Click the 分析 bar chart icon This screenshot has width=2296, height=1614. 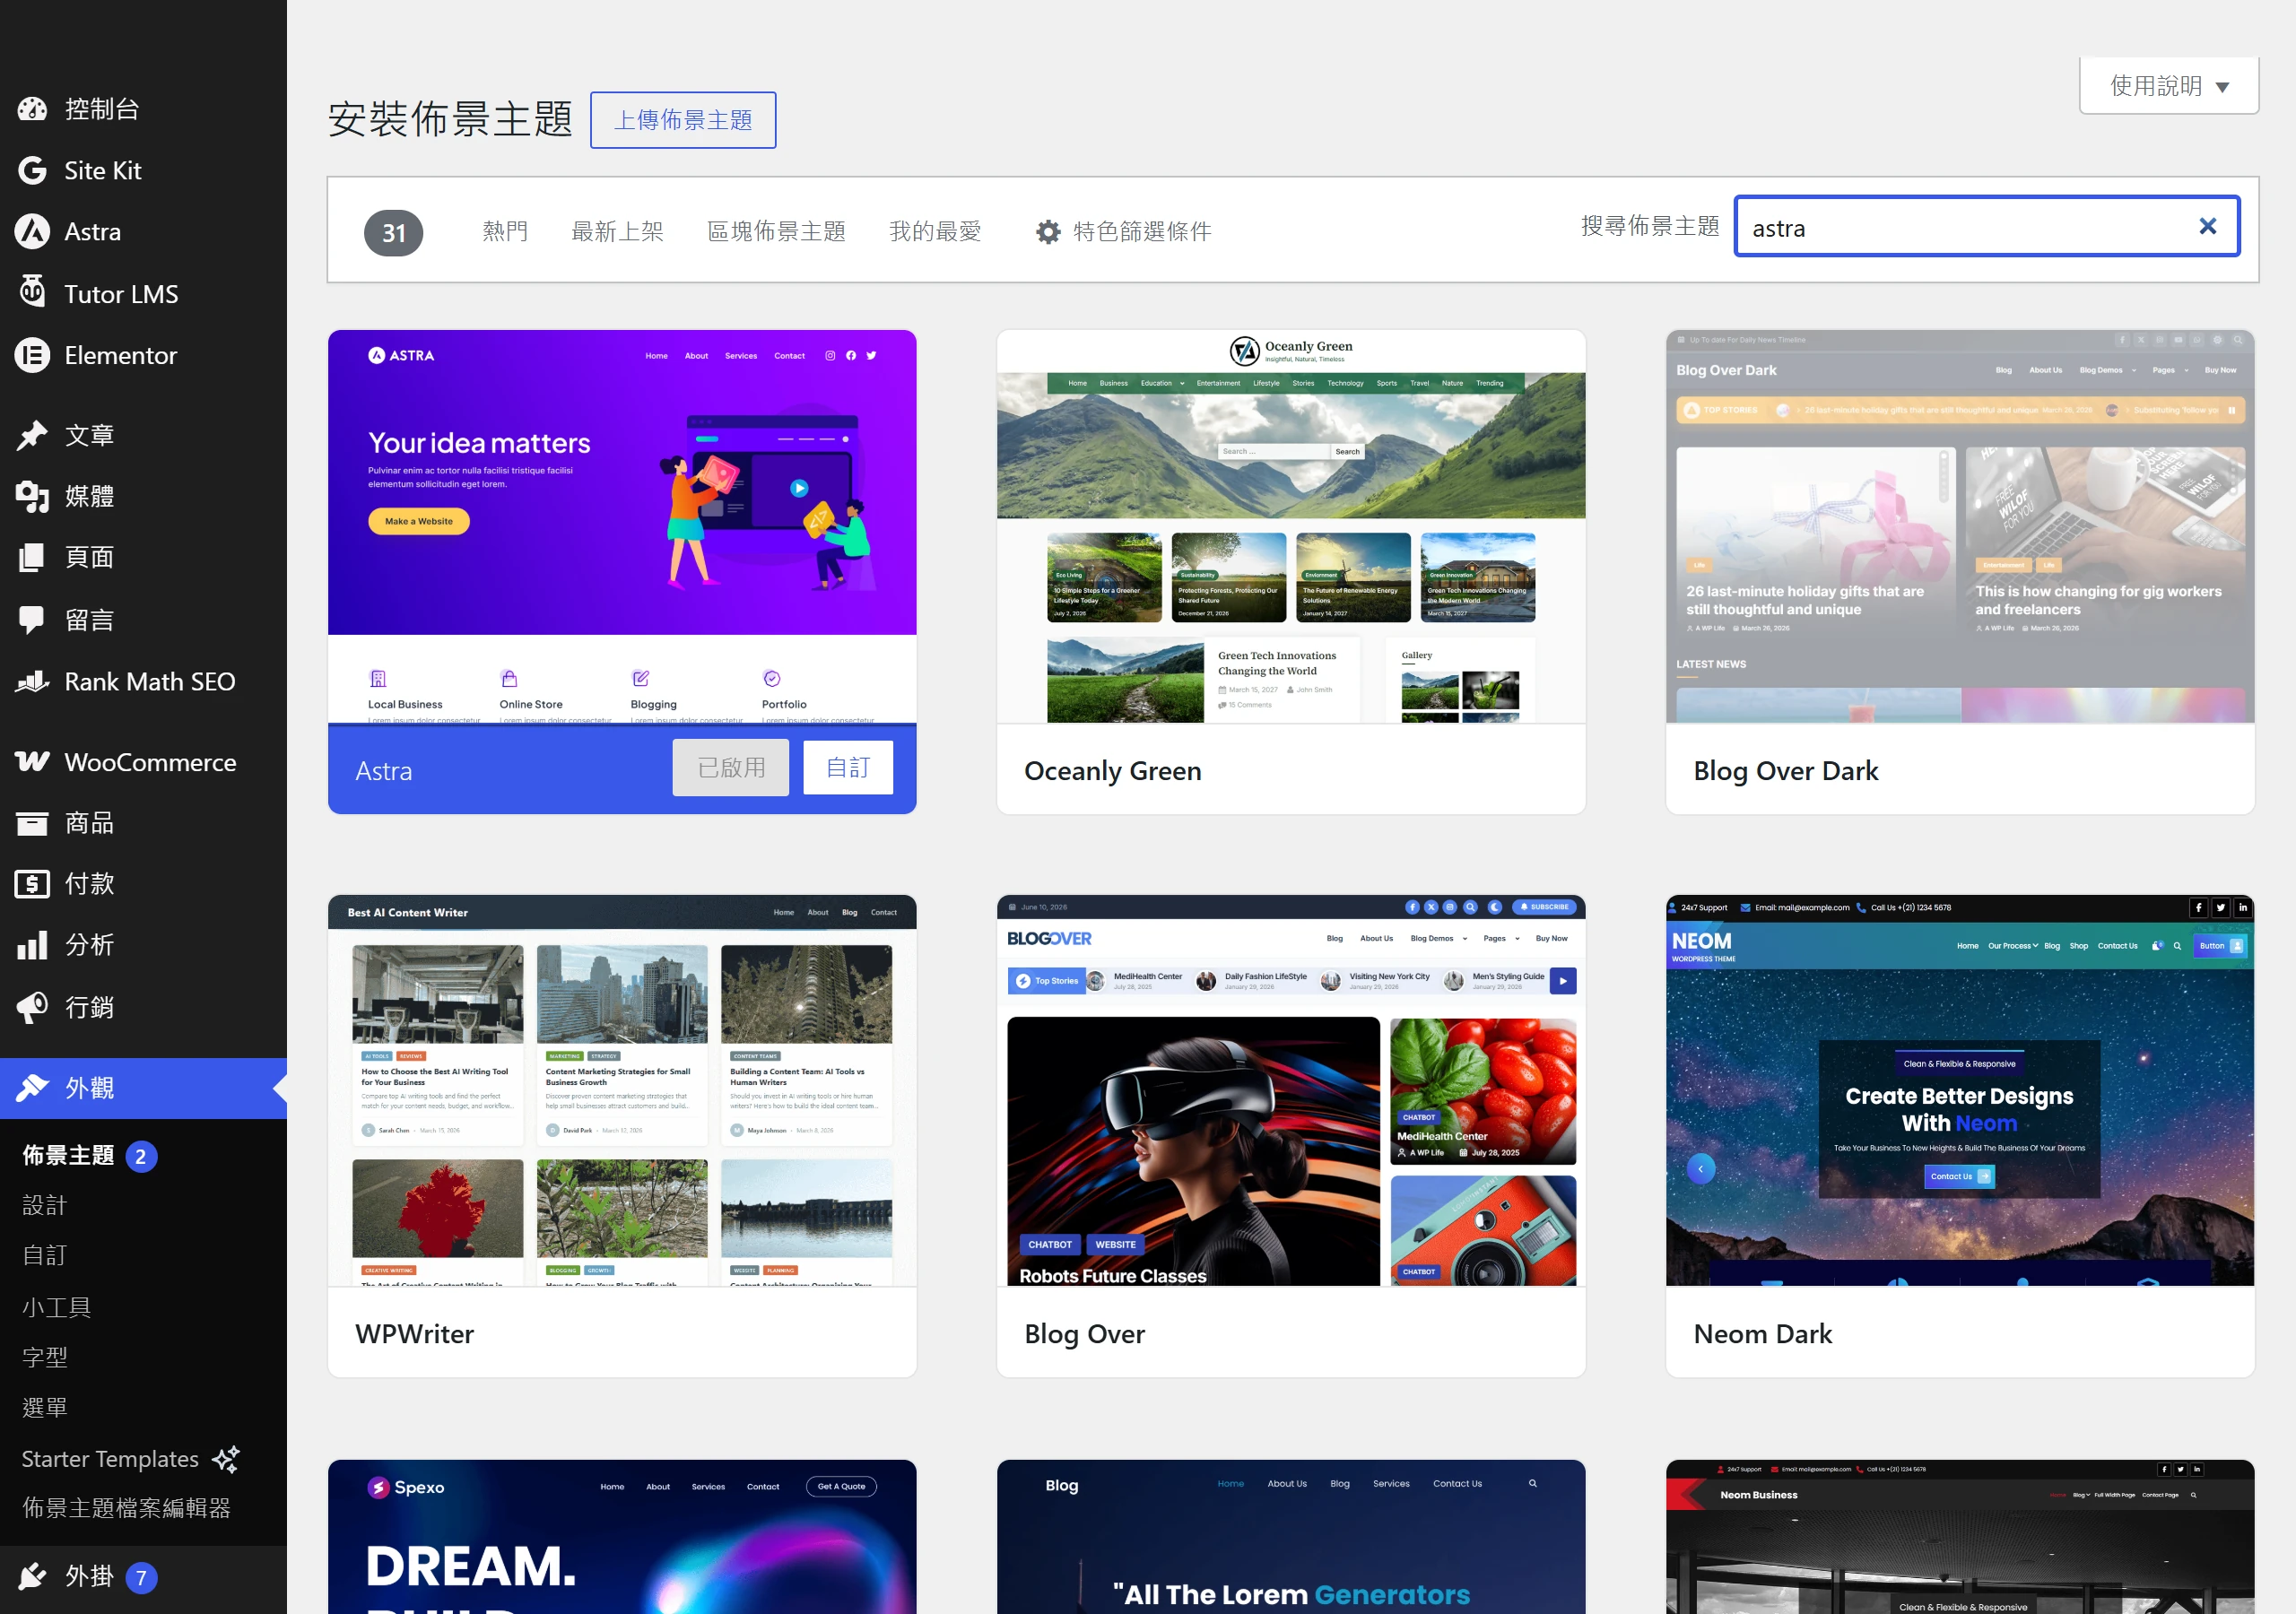pos(32,945)
